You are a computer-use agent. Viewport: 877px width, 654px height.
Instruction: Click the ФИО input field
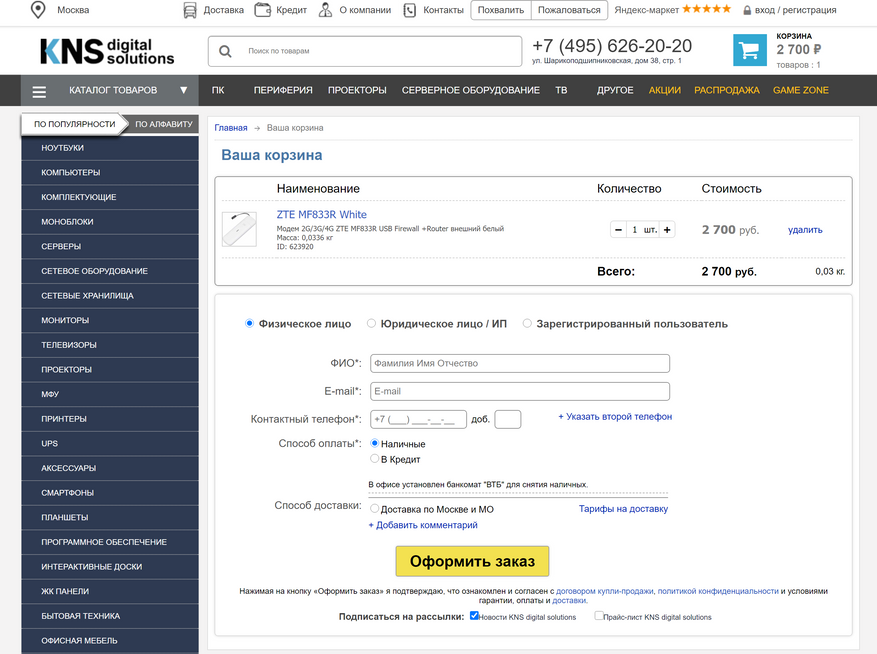click(x=519, y=363)
